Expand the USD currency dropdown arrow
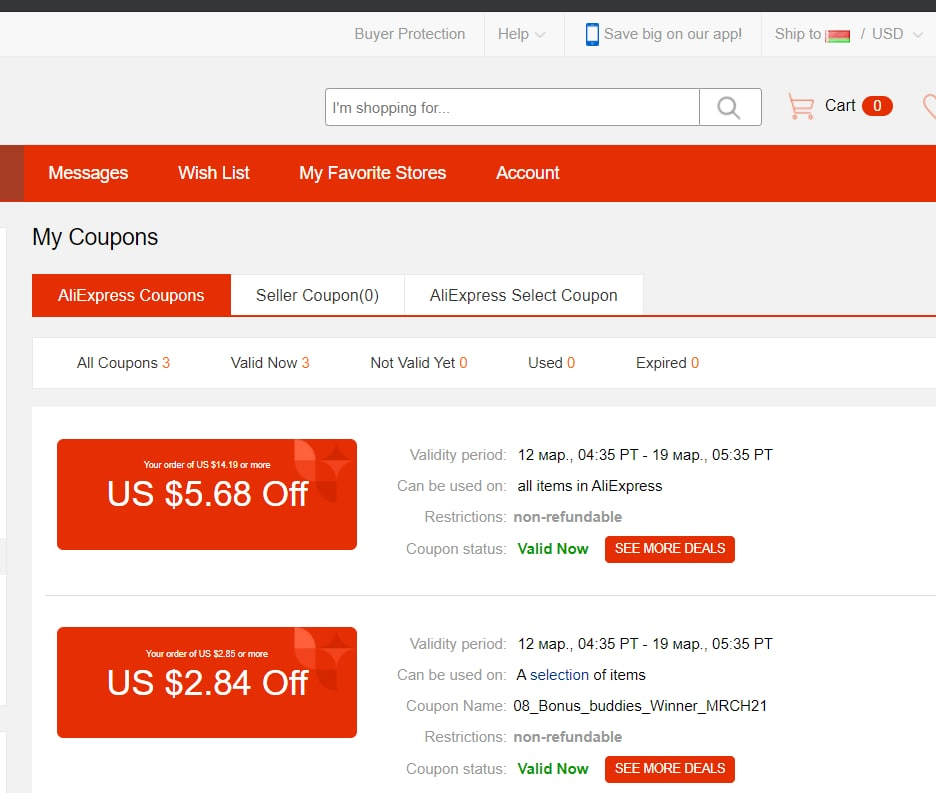The image size is (936, 793). [x=917, y=35]
